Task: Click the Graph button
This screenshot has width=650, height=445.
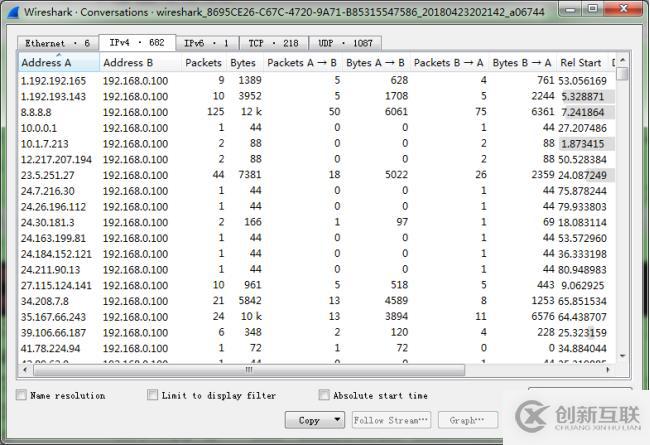Action: click(468, 420)
